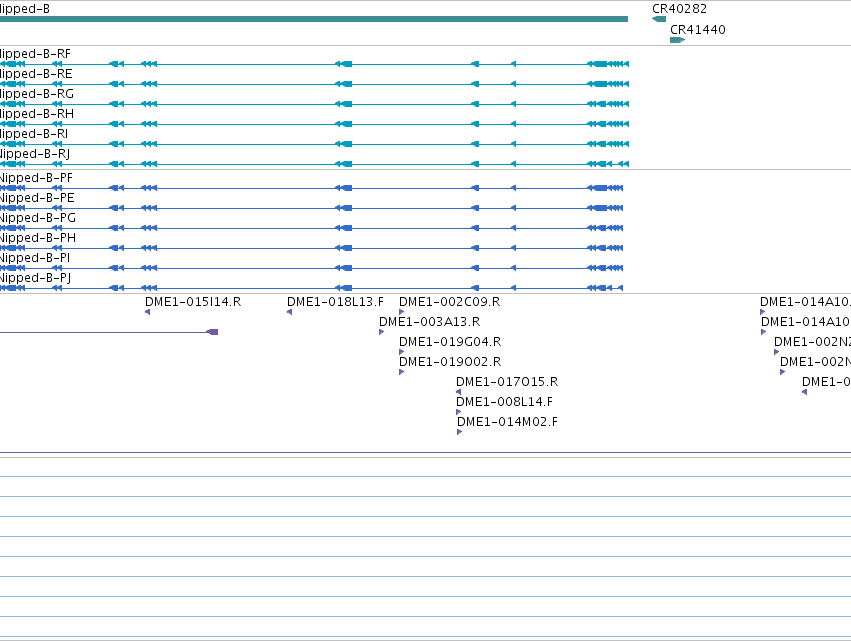Viewport: 851px width, 641px height.
Task: Select the Nipped-B-PG protein label
Action: tap(38, 218)
